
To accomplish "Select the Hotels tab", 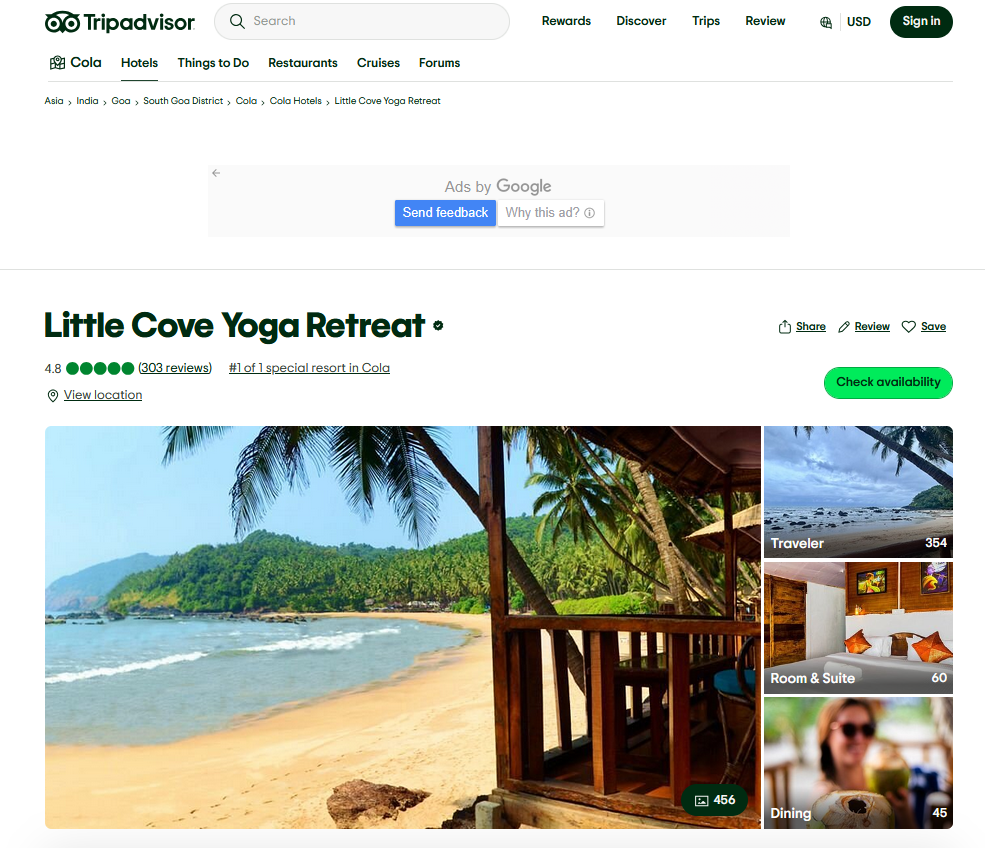I will click(x=139, y=63).
